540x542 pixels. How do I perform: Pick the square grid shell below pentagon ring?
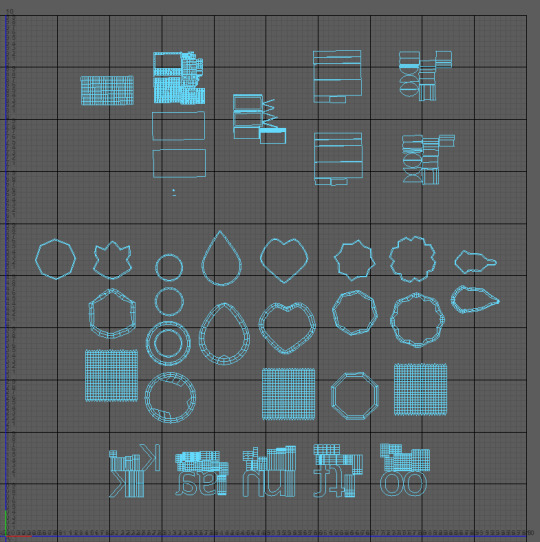(x=111, y=375)
